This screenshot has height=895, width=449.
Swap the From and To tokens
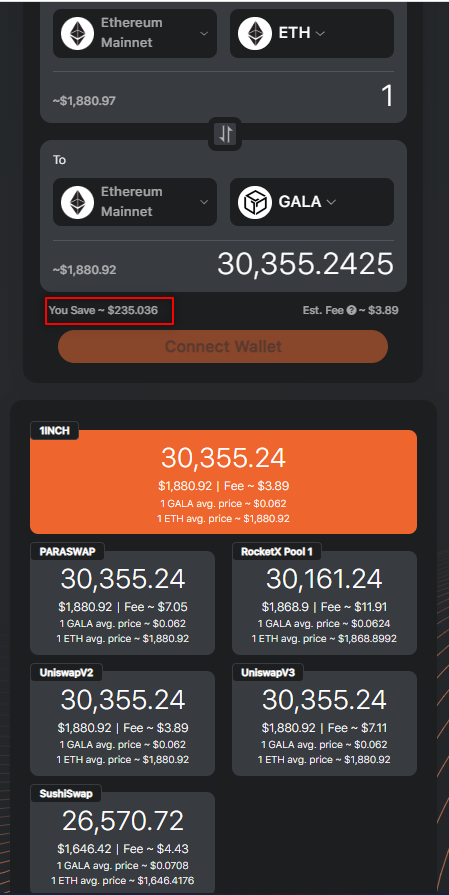click(226, 134)
